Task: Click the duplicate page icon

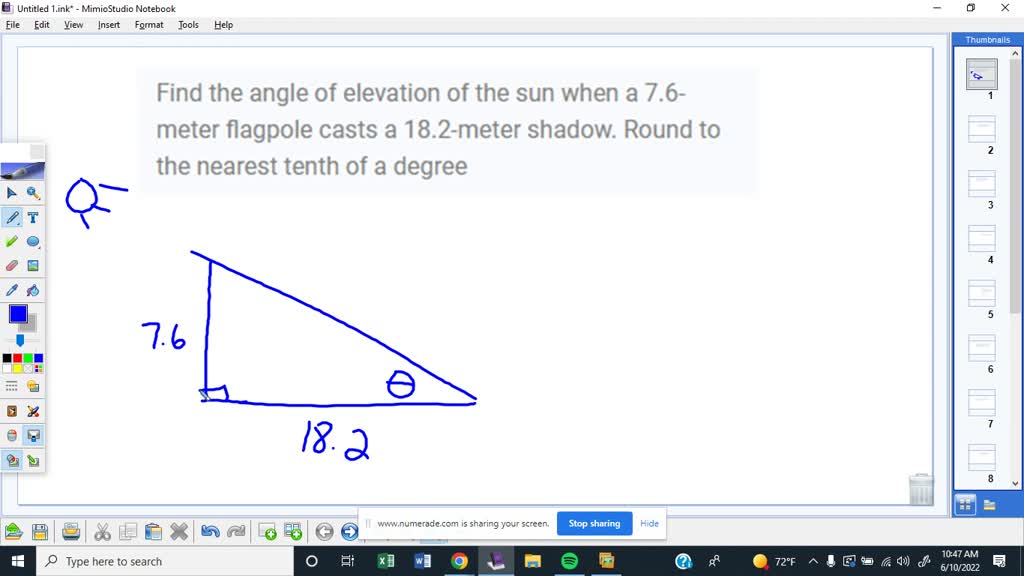Action: click(x=293, y=532)
